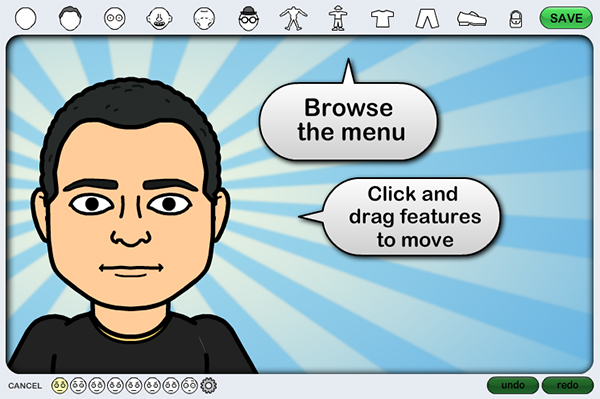Open the eyes menu icon
This screenshot has width=600, height=399.
click(x=115, y=18)
